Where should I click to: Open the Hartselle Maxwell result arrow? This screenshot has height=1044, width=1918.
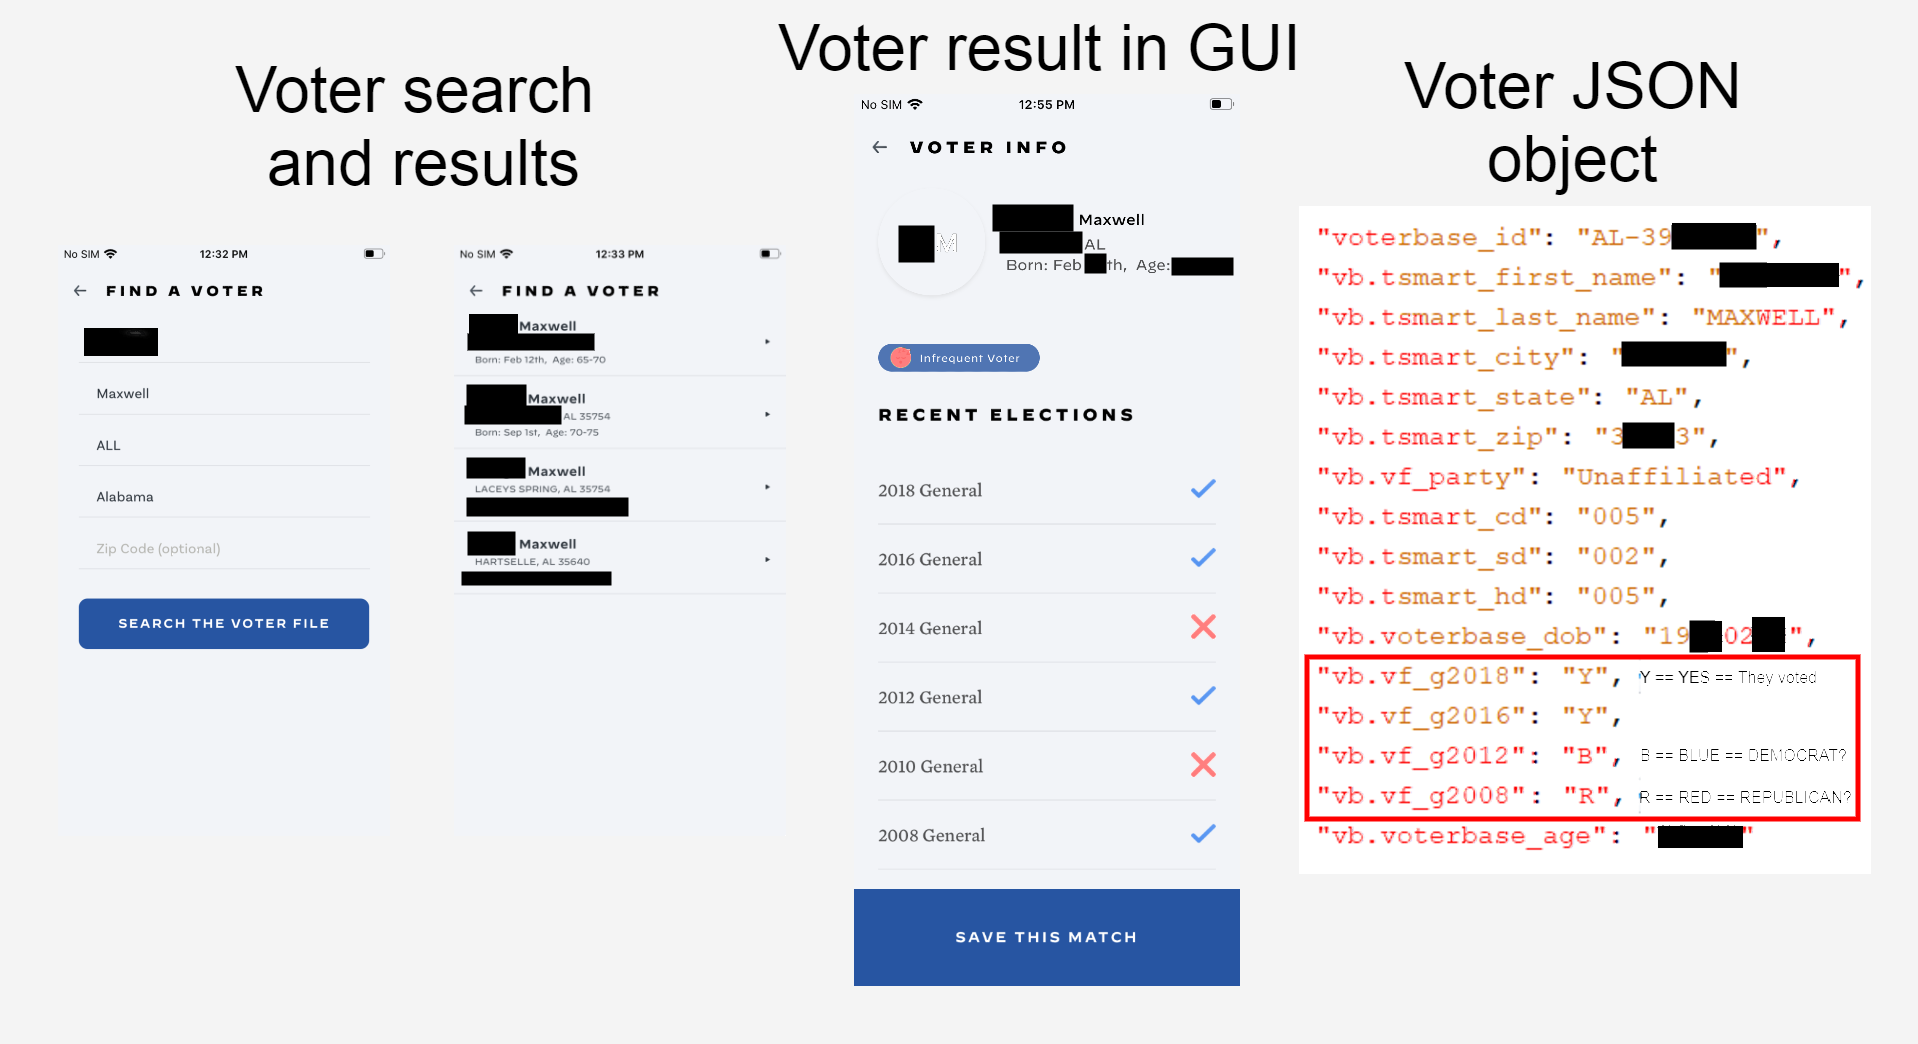767,560
